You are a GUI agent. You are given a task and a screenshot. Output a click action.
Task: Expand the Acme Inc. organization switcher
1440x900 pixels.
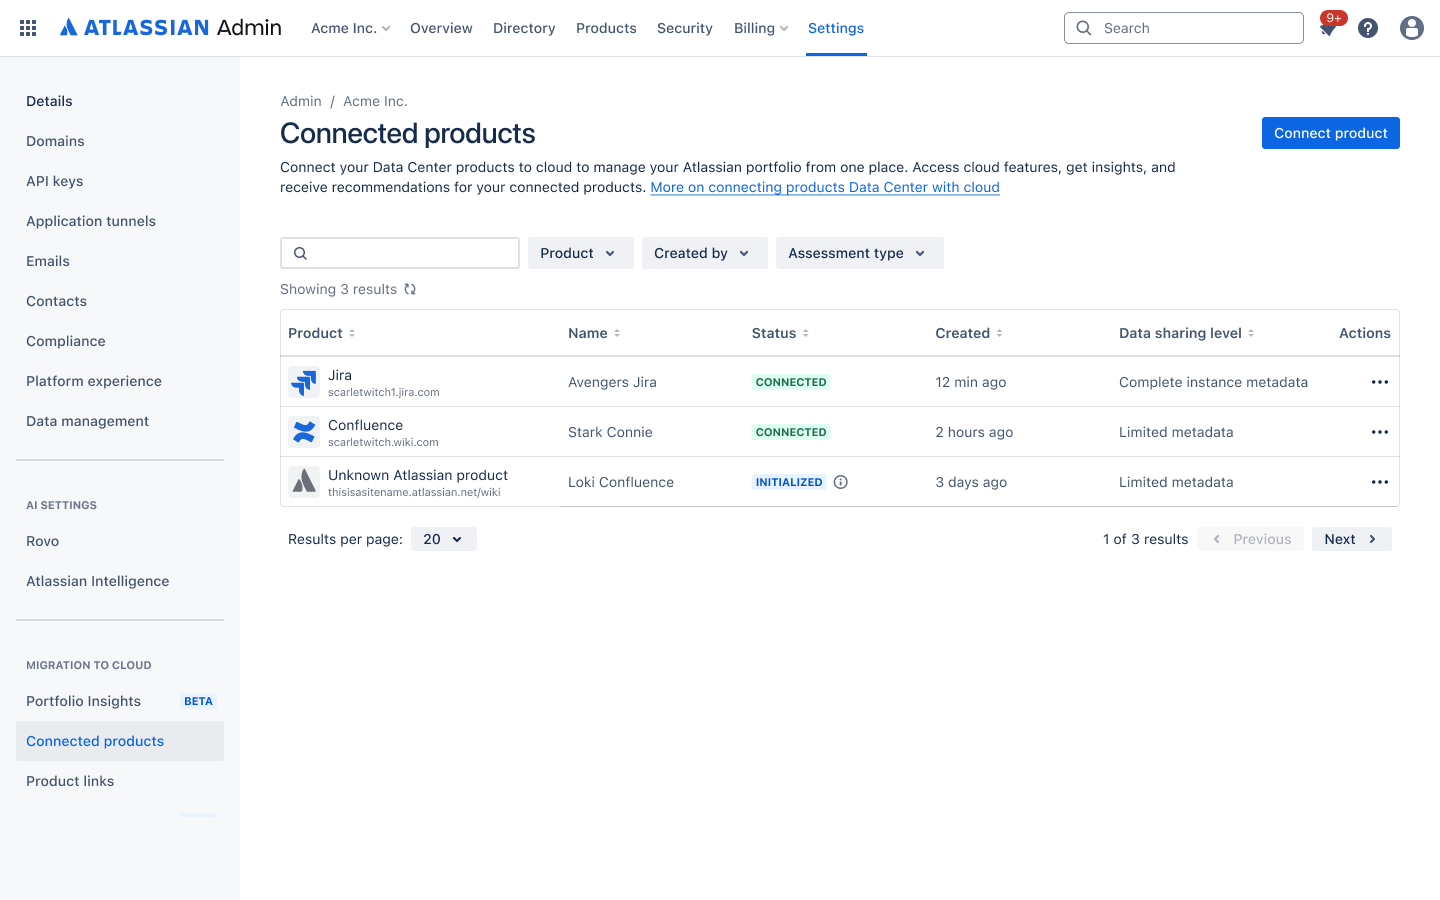pyautogui.click(x=350, y=28)
